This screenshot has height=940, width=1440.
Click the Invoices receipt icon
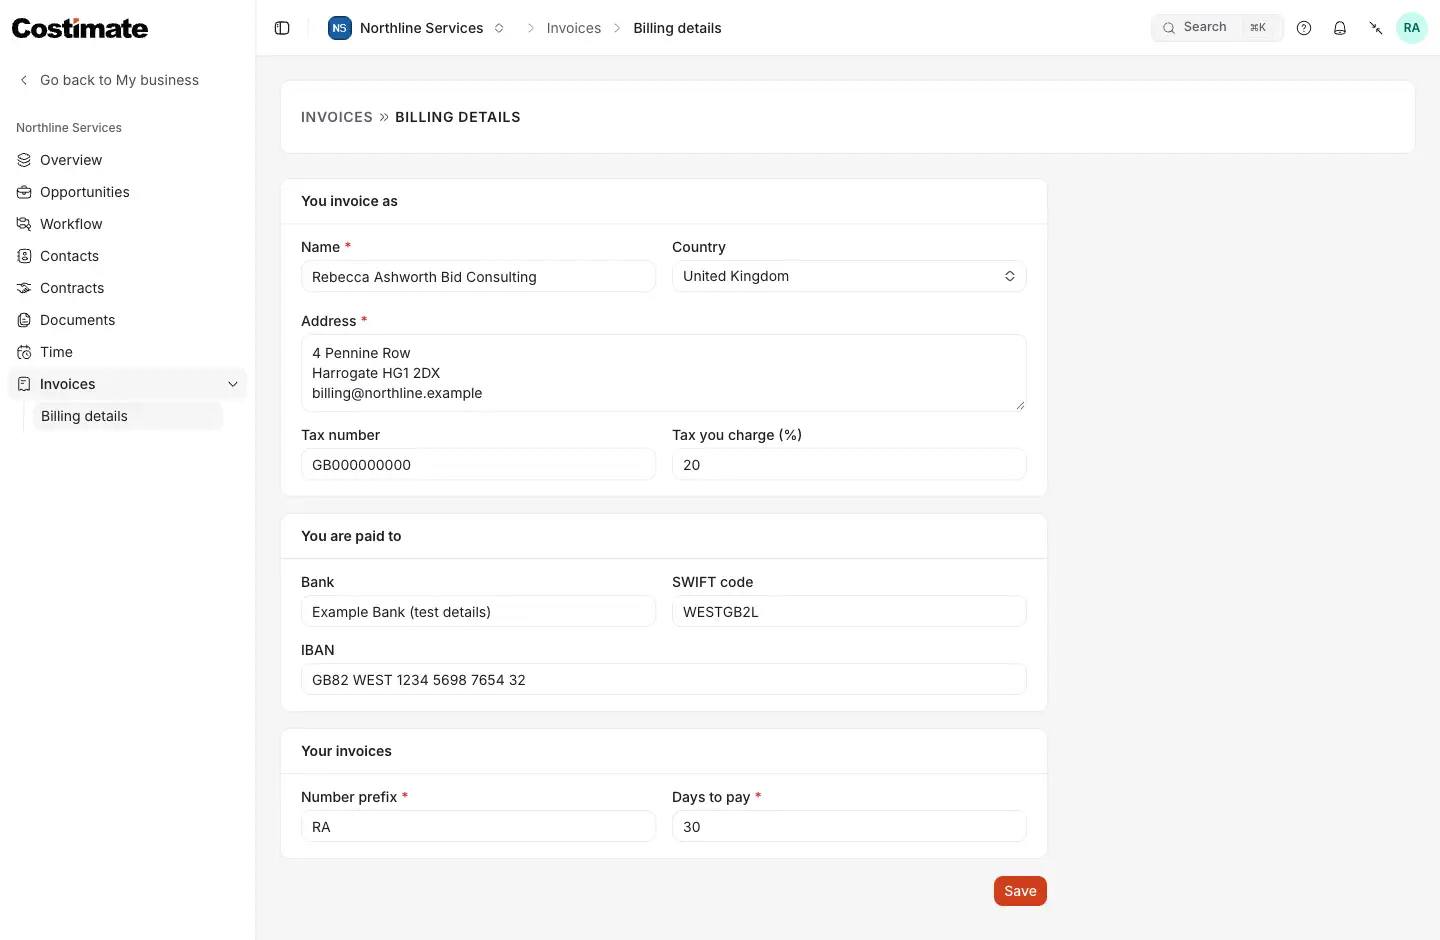(24, 384)
